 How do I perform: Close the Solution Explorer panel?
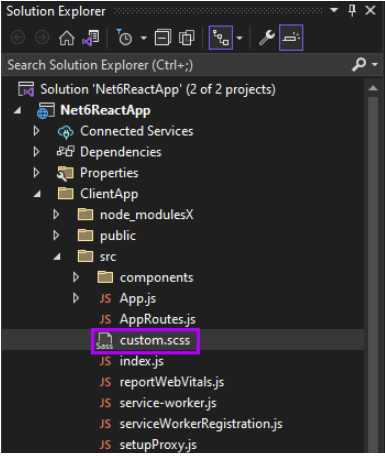(370, 11)
